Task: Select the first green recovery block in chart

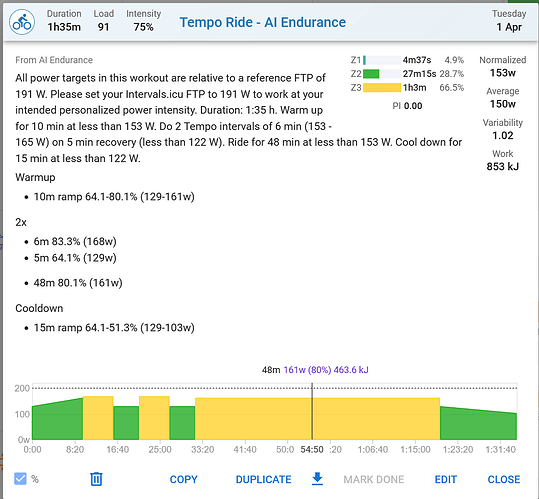Action: pyautogui.click(x=126, y=423)
